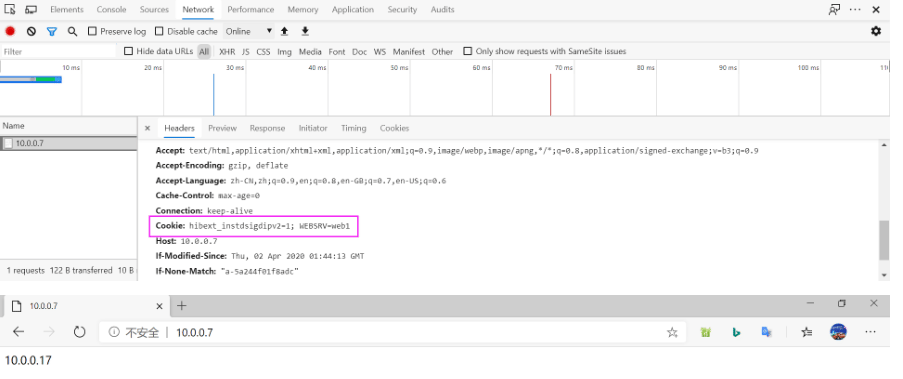
Task: Toggle the network filter funnel icon
Action: pyautogui.click(x=52, y=31)
